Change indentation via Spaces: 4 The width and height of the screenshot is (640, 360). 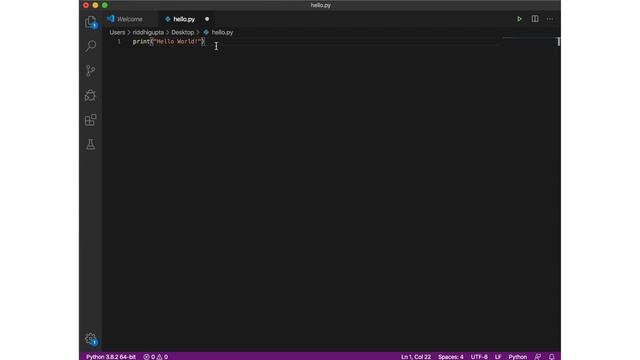[x=451, y=357]
